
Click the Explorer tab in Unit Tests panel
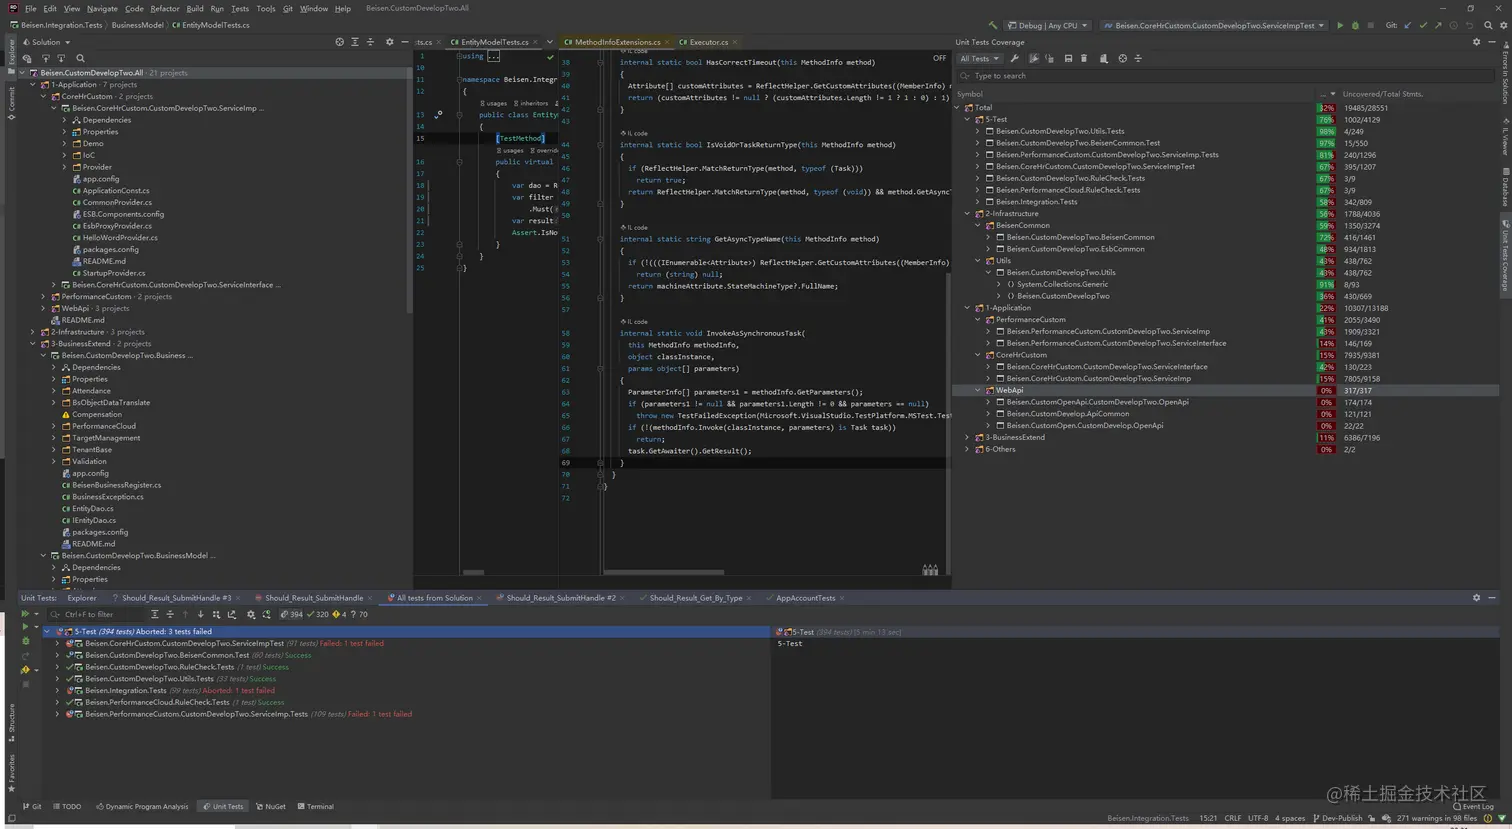(82, 598)
